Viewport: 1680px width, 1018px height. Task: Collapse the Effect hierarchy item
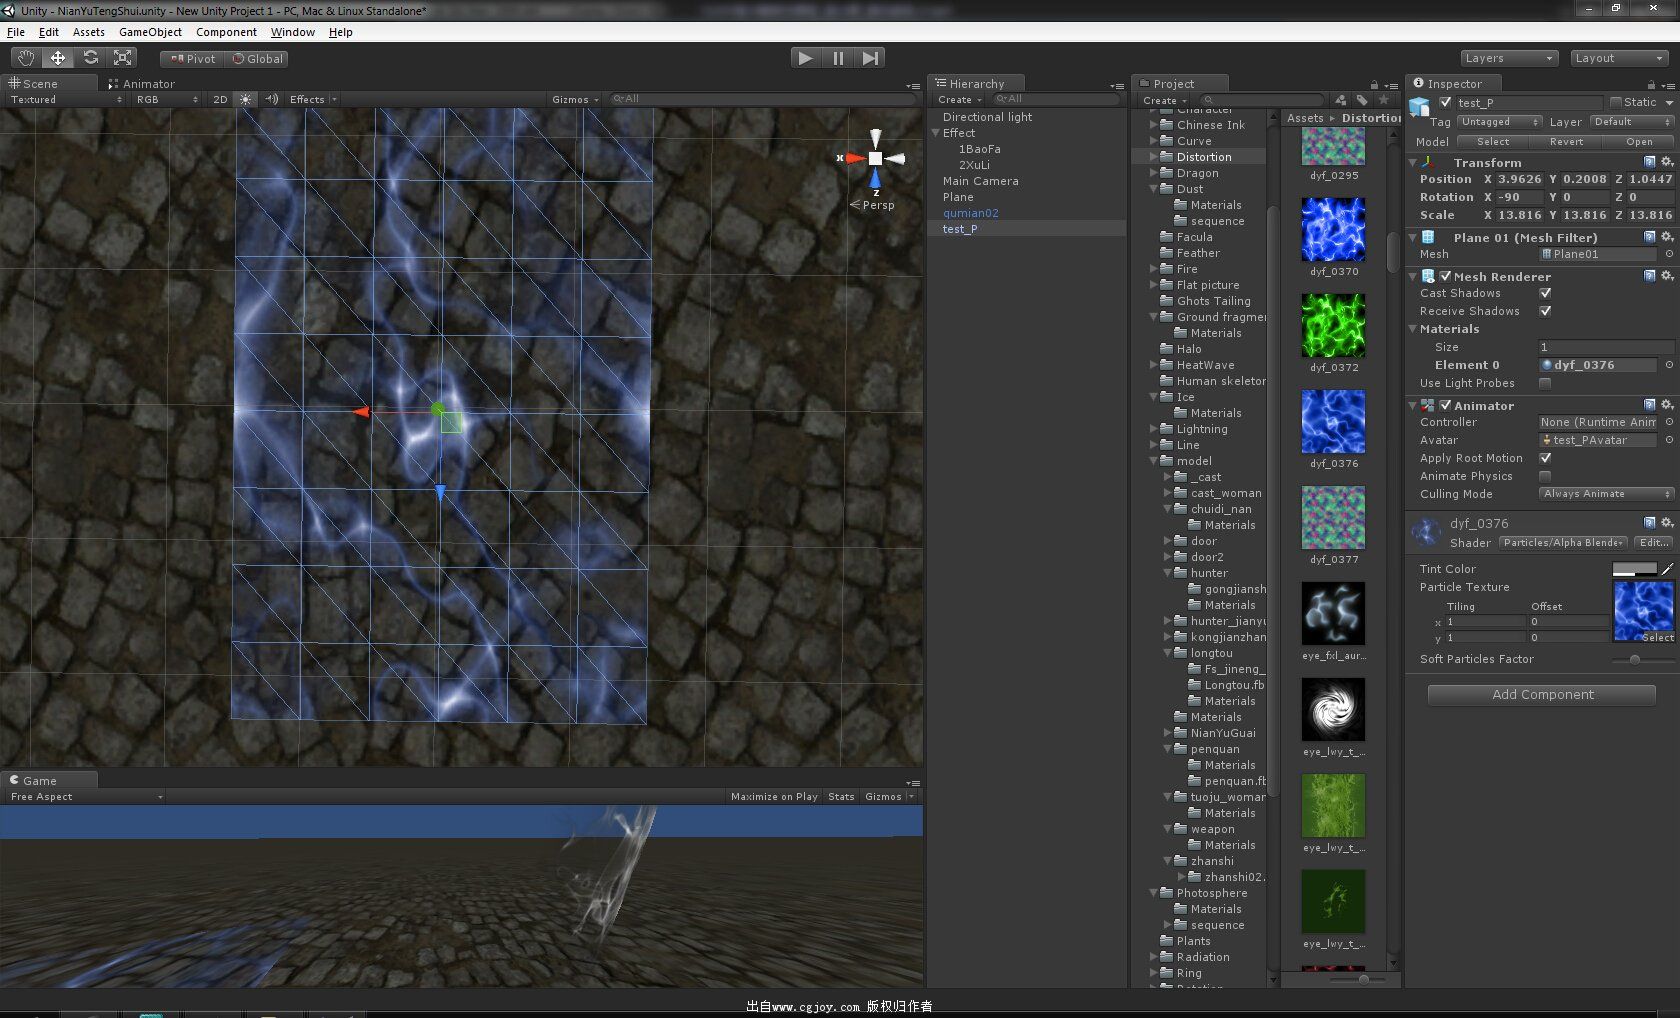(936, 133)
